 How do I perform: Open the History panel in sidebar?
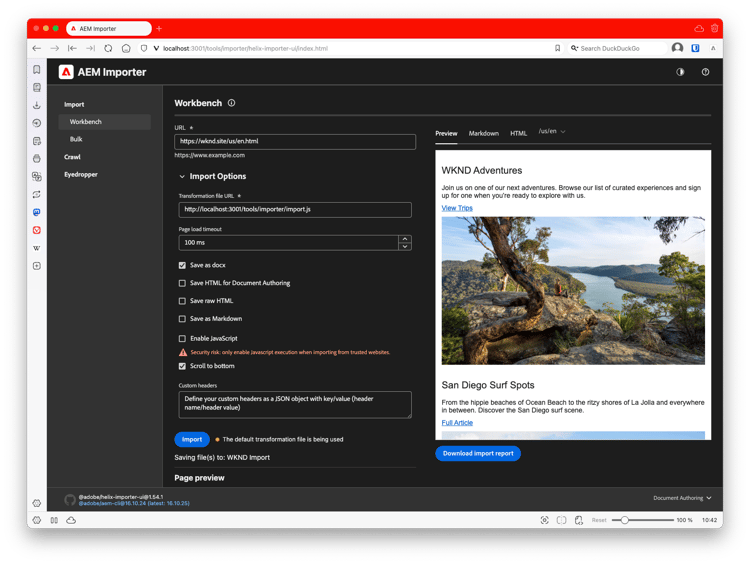[x=37, y=123]
